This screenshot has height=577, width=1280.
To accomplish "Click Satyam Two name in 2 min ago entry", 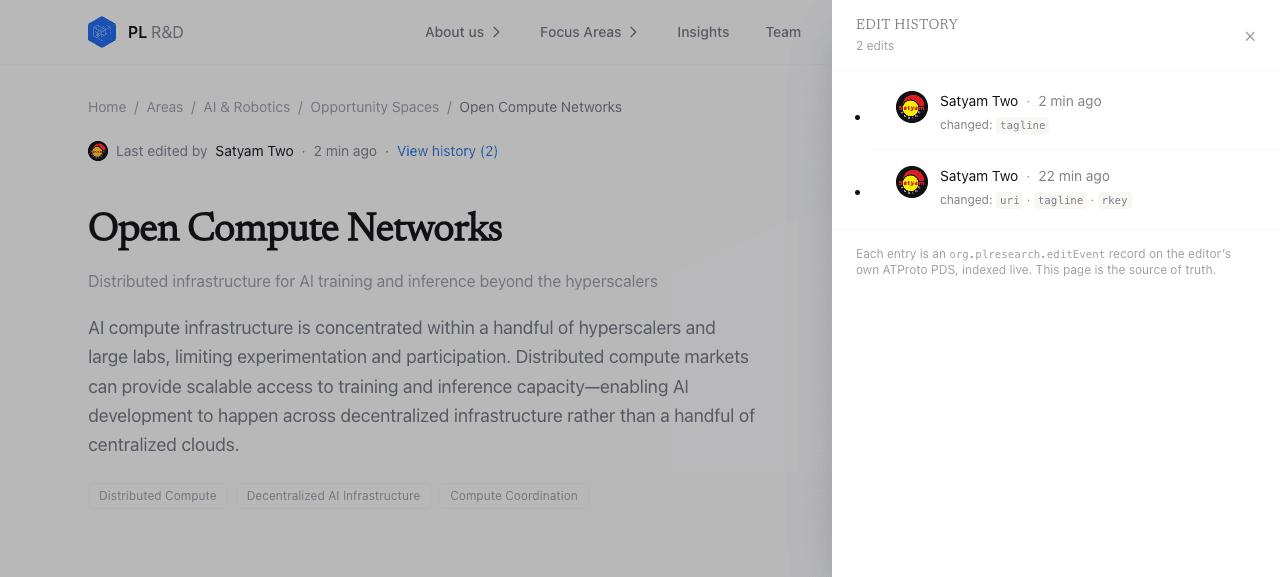I will (x=979, y=101).
